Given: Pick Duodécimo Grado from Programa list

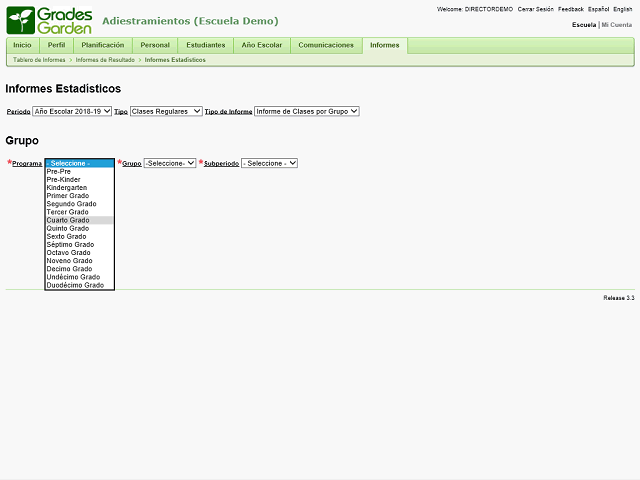Looking at the screenshot, I should coord(75,285).
